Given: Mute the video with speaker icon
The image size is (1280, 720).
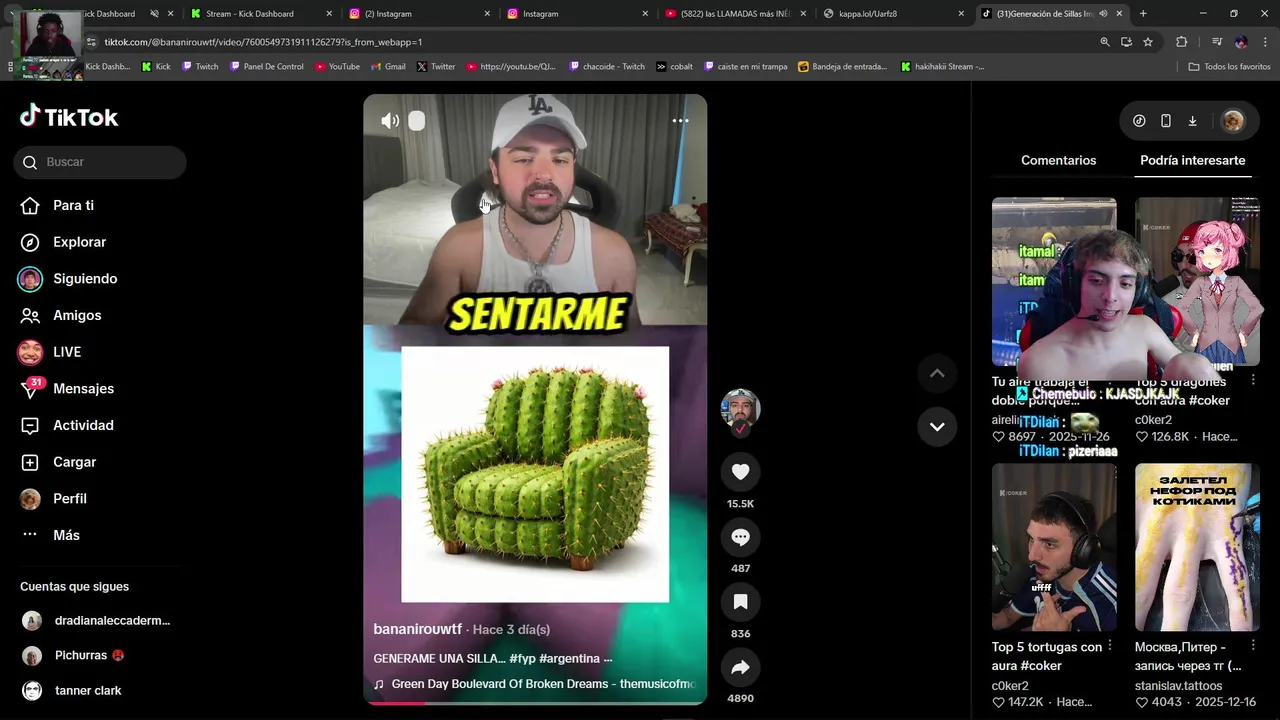Looking at the screenshot, I should [x=390, y=121].
